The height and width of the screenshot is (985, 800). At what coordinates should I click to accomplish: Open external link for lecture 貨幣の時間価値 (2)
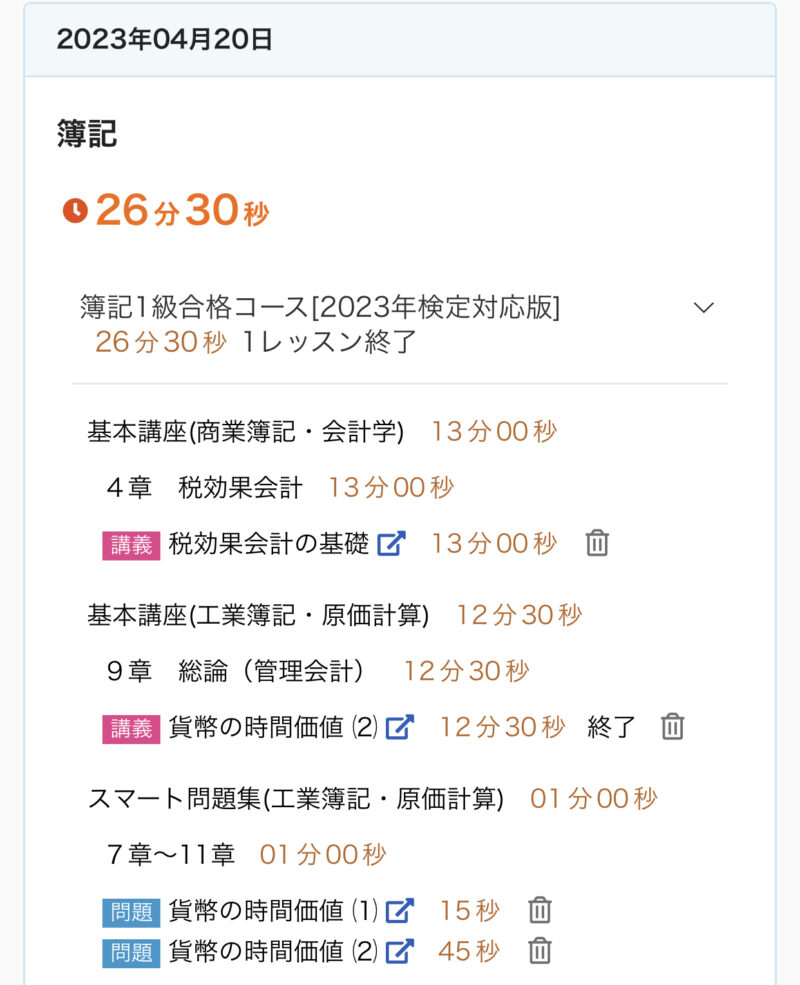399,727
